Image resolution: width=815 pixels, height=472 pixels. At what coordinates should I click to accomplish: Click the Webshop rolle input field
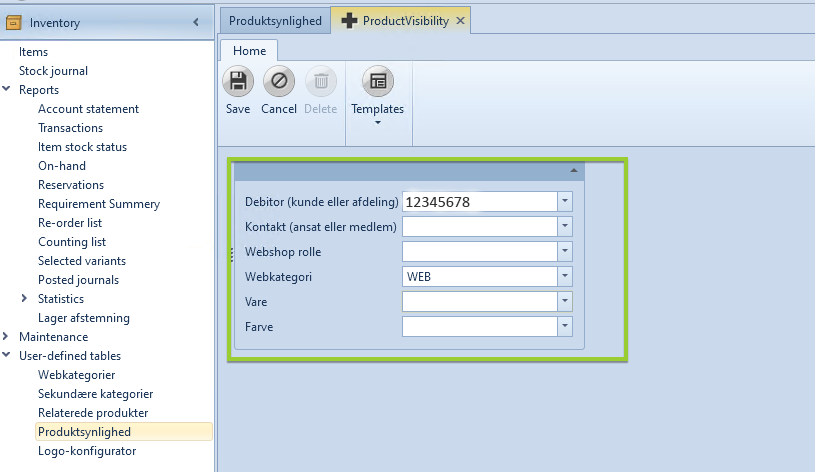click(480, 252)
